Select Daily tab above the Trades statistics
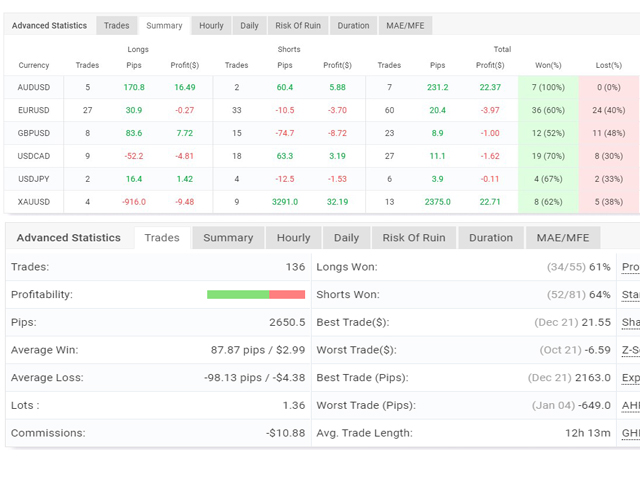 pos(346,238)
